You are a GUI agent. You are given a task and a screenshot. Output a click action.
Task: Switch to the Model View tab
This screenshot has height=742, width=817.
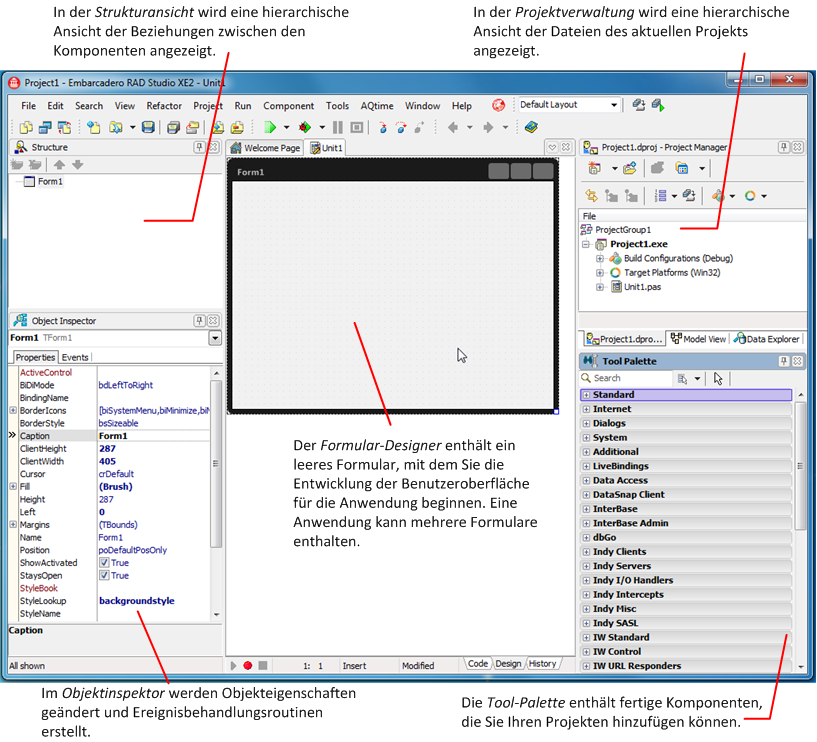[698, 339]
